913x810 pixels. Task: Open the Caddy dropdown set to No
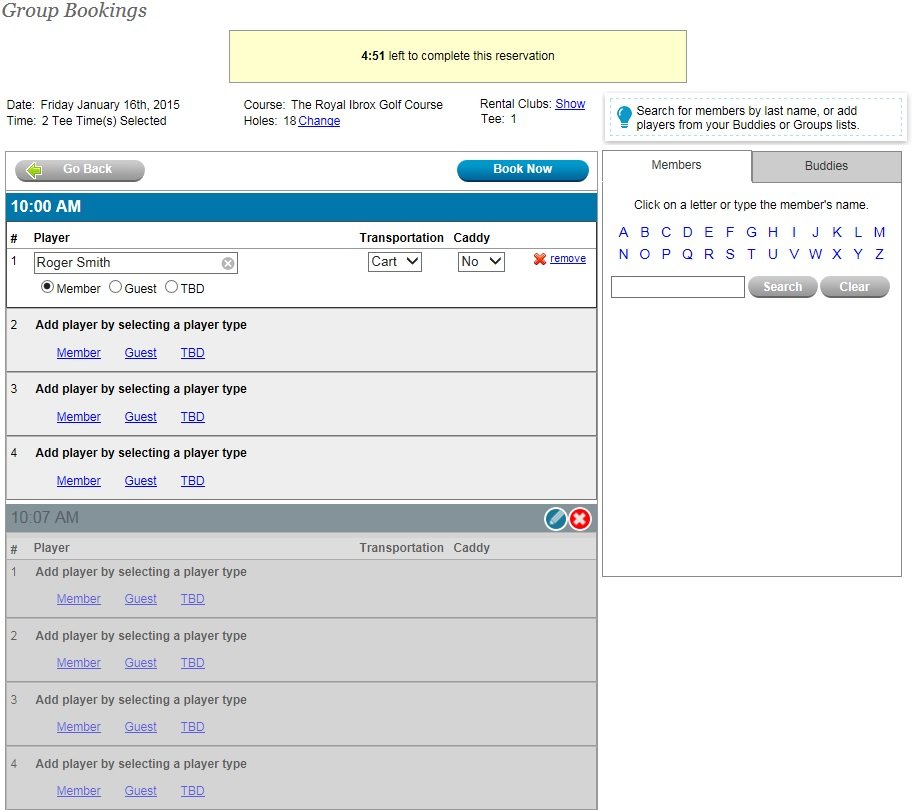coord(481,262)
